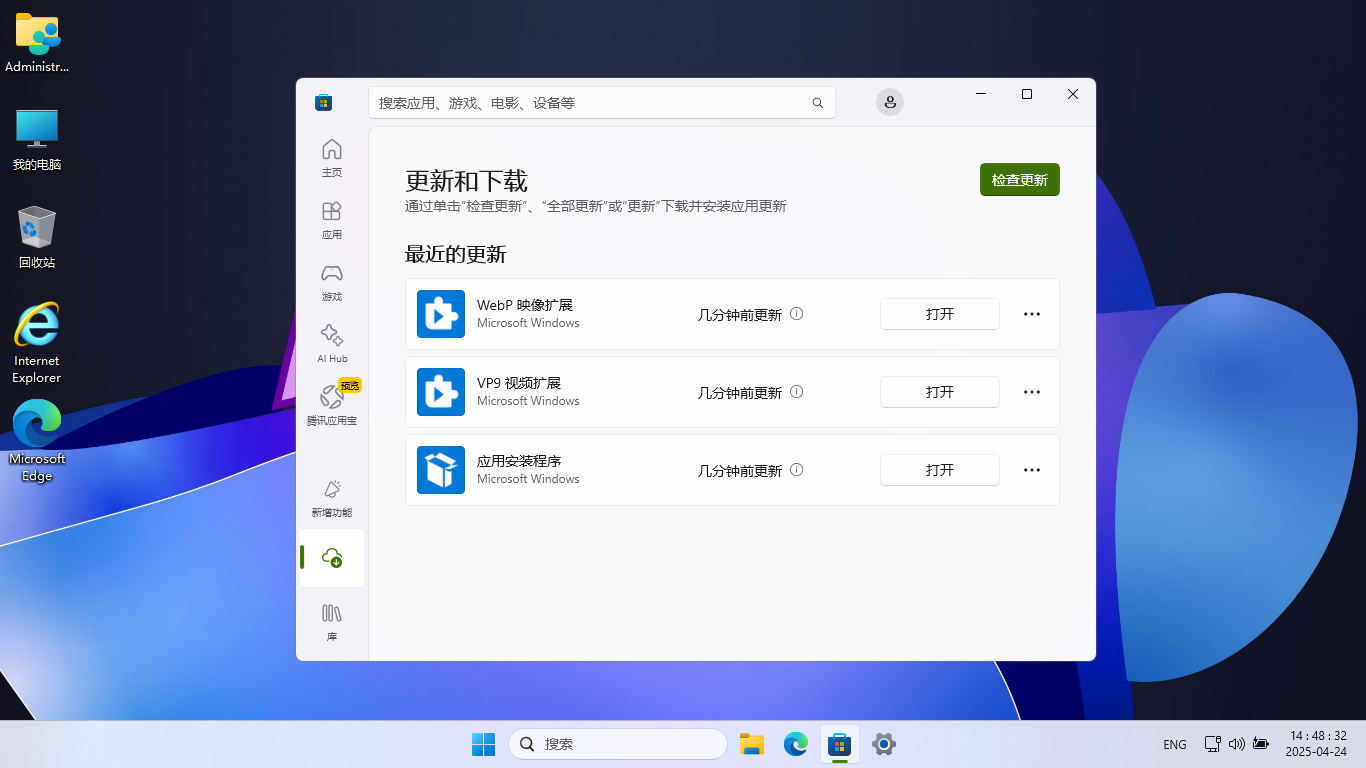Open the Home page in the Store sidebar
Image resolution: width=1366 pixels, height=768 pixels.
tap(332, 158)
